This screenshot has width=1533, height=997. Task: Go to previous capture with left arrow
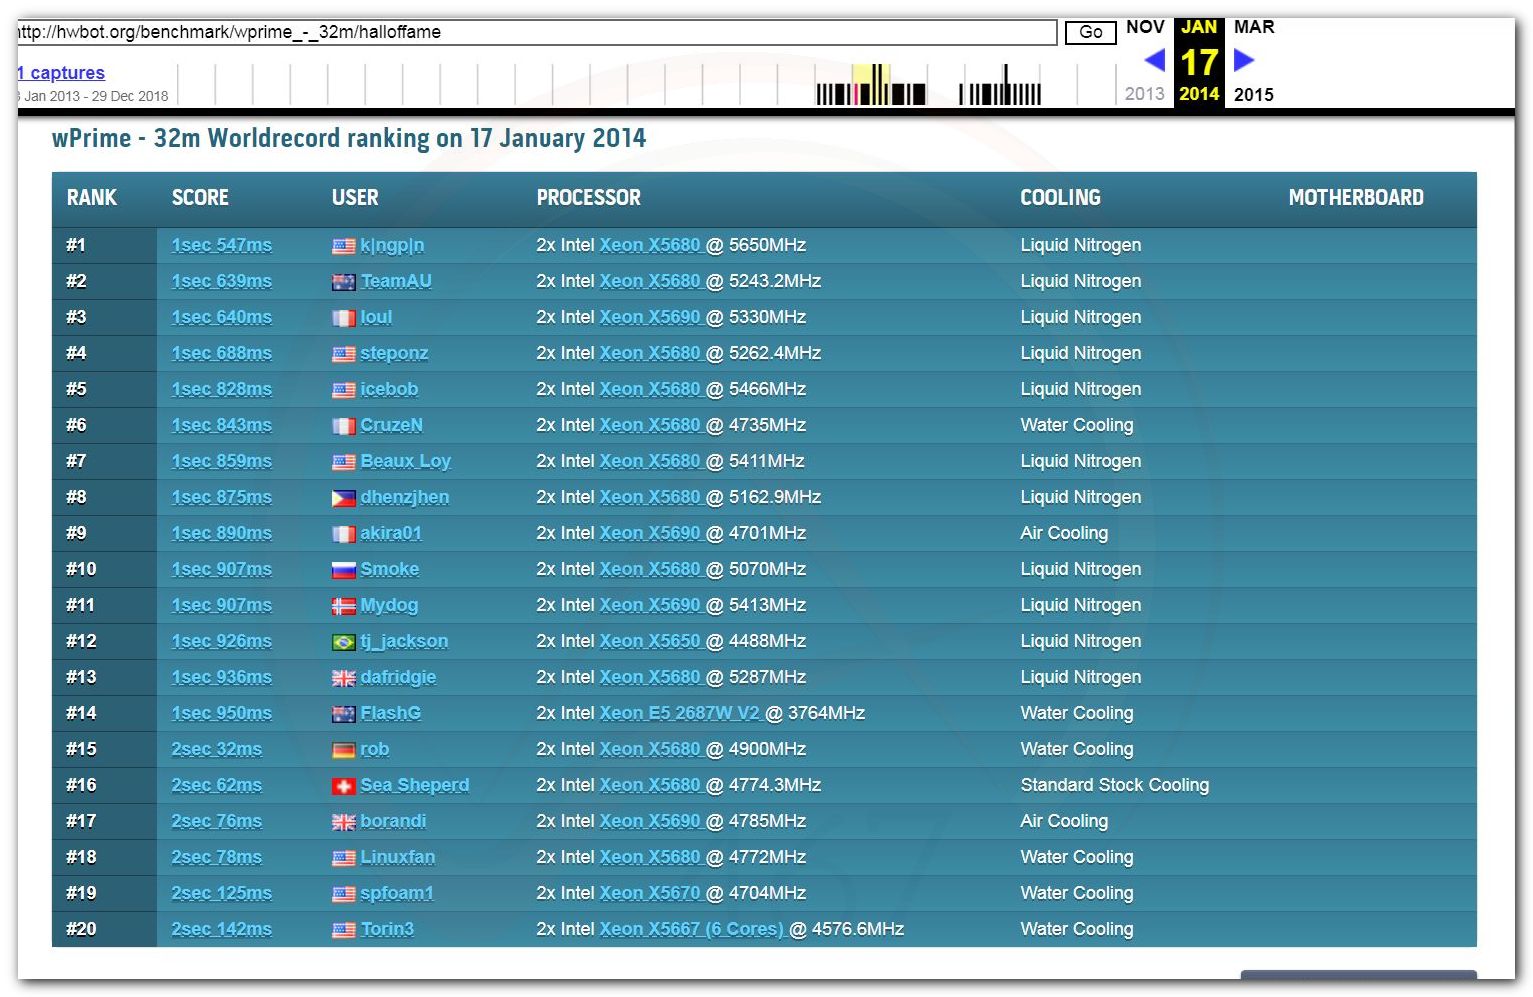click(x=1155, y=60)
